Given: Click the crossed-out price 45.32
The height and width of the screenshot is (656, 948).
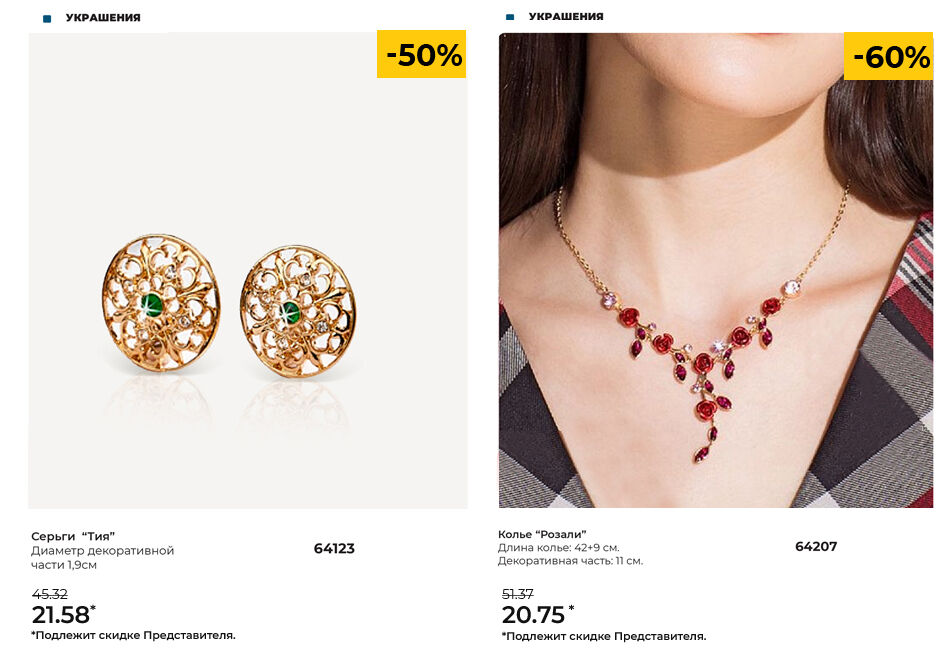Looking at the screenshot, I should (x=50, y=594).
